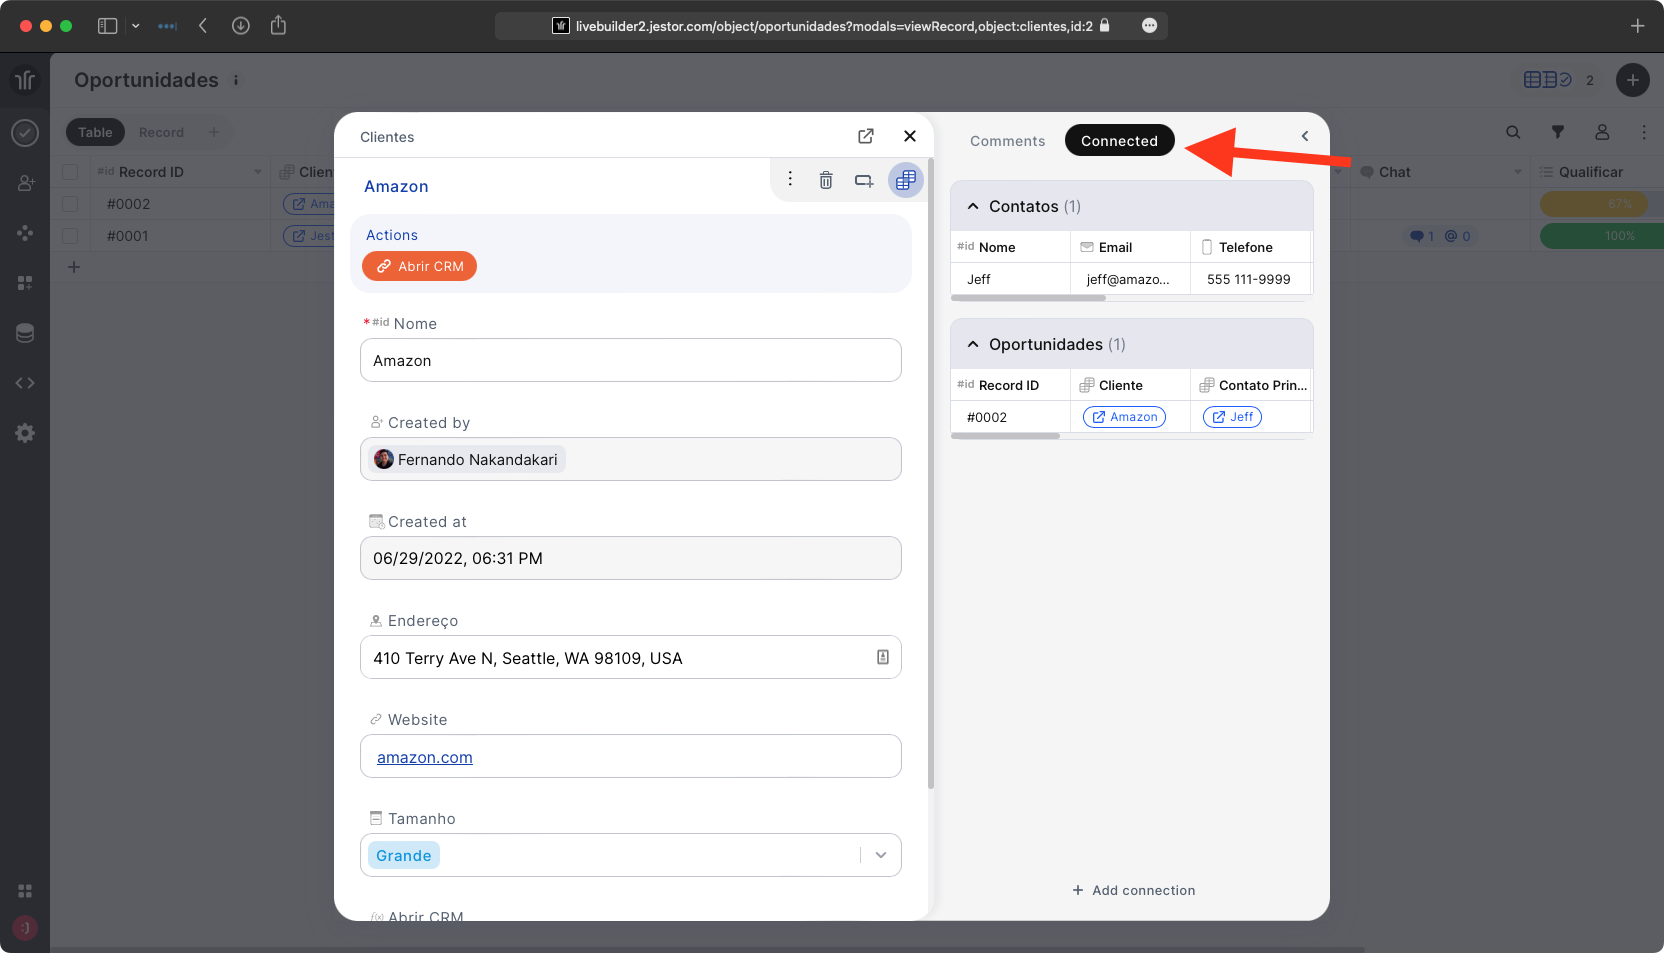
Task: Open the tasks checkmark sidebar icon
Action: point(25,132)
